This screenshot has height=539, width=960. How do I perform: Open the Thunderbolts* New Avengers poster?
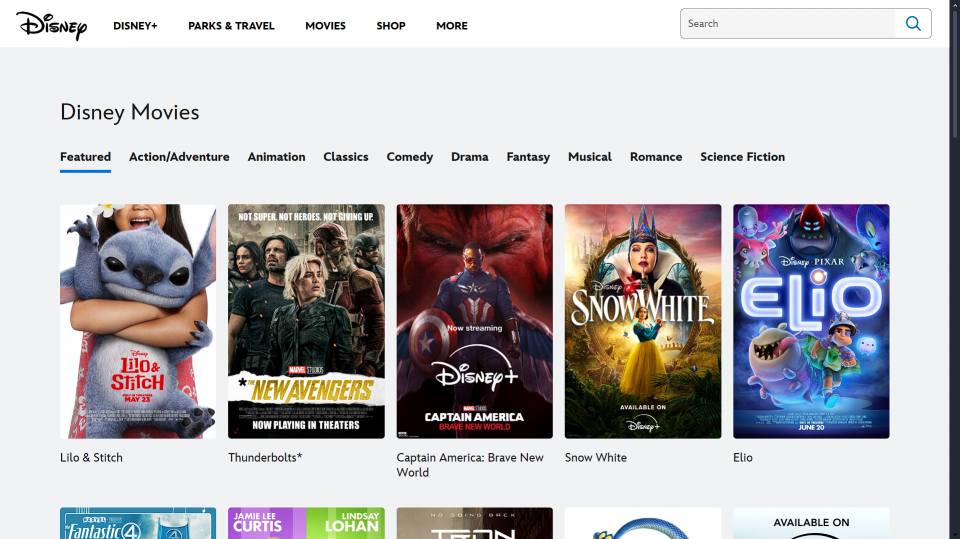point(306,321)
